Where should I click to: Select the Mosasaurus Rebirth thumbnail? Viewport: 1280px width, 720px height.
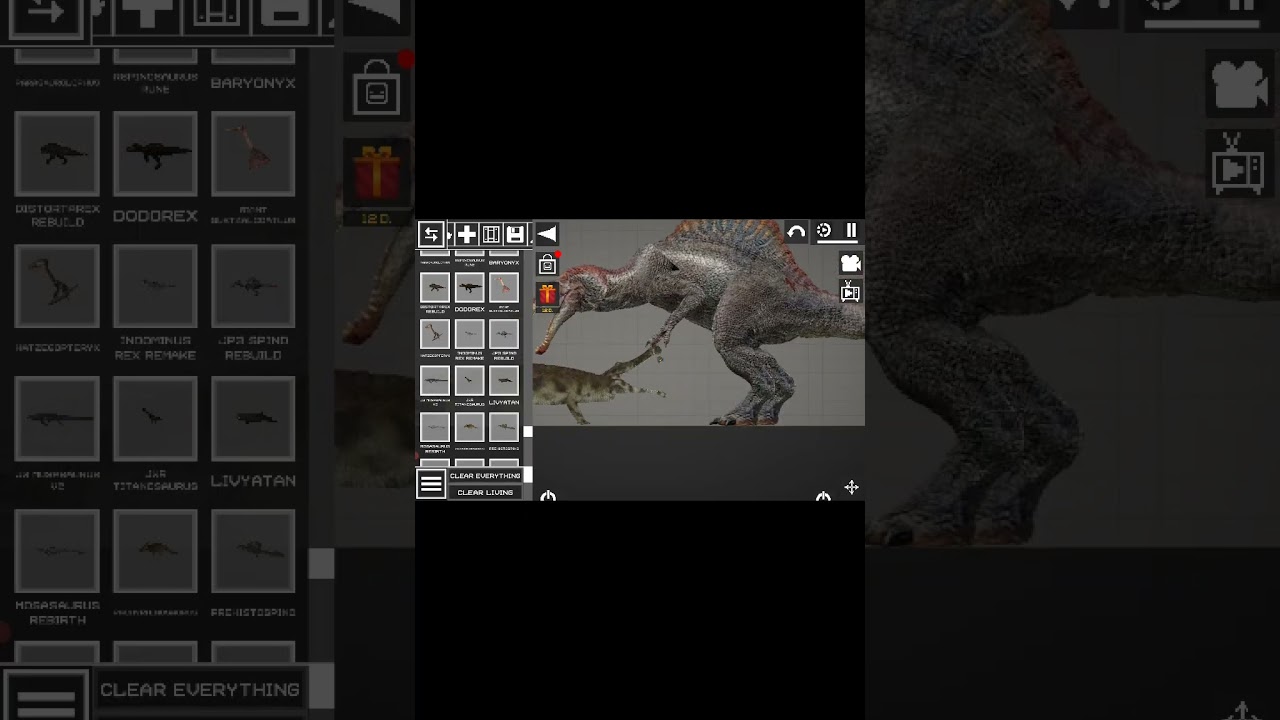tap(435, 426)
